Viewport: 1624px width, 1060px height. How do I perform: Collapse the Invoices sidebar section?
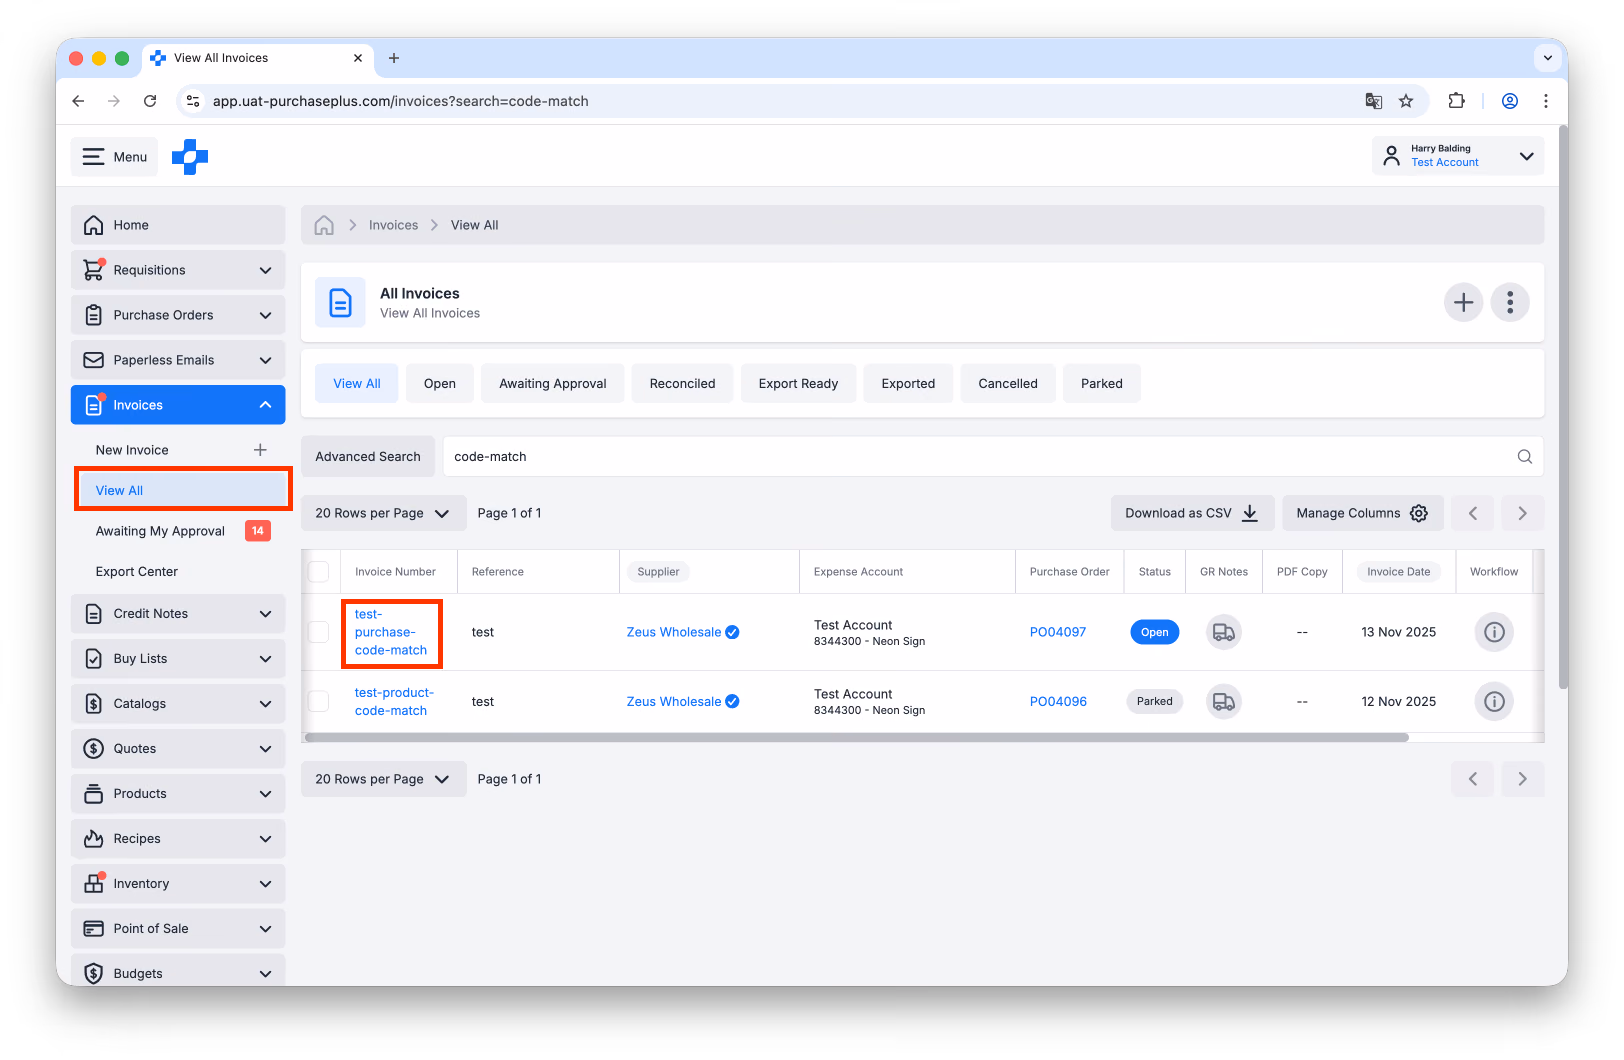(x=178, y=405)
